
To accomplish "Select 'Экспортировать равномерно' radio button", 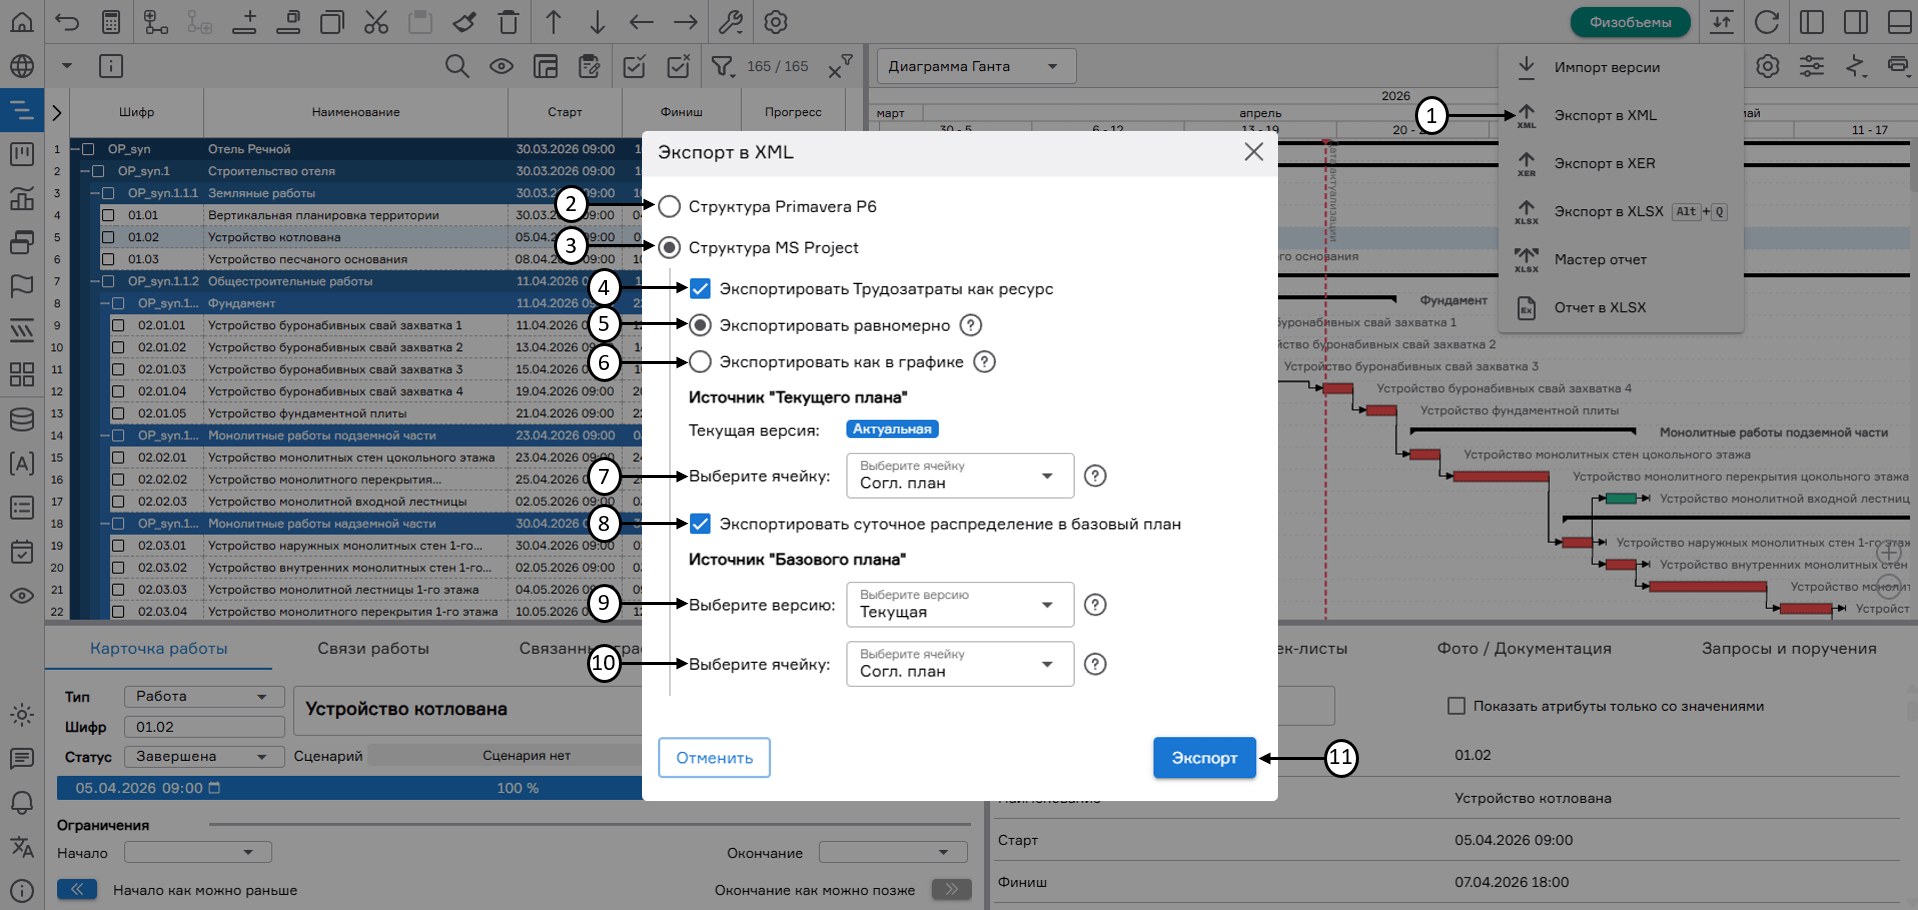I will click(700, 325).
